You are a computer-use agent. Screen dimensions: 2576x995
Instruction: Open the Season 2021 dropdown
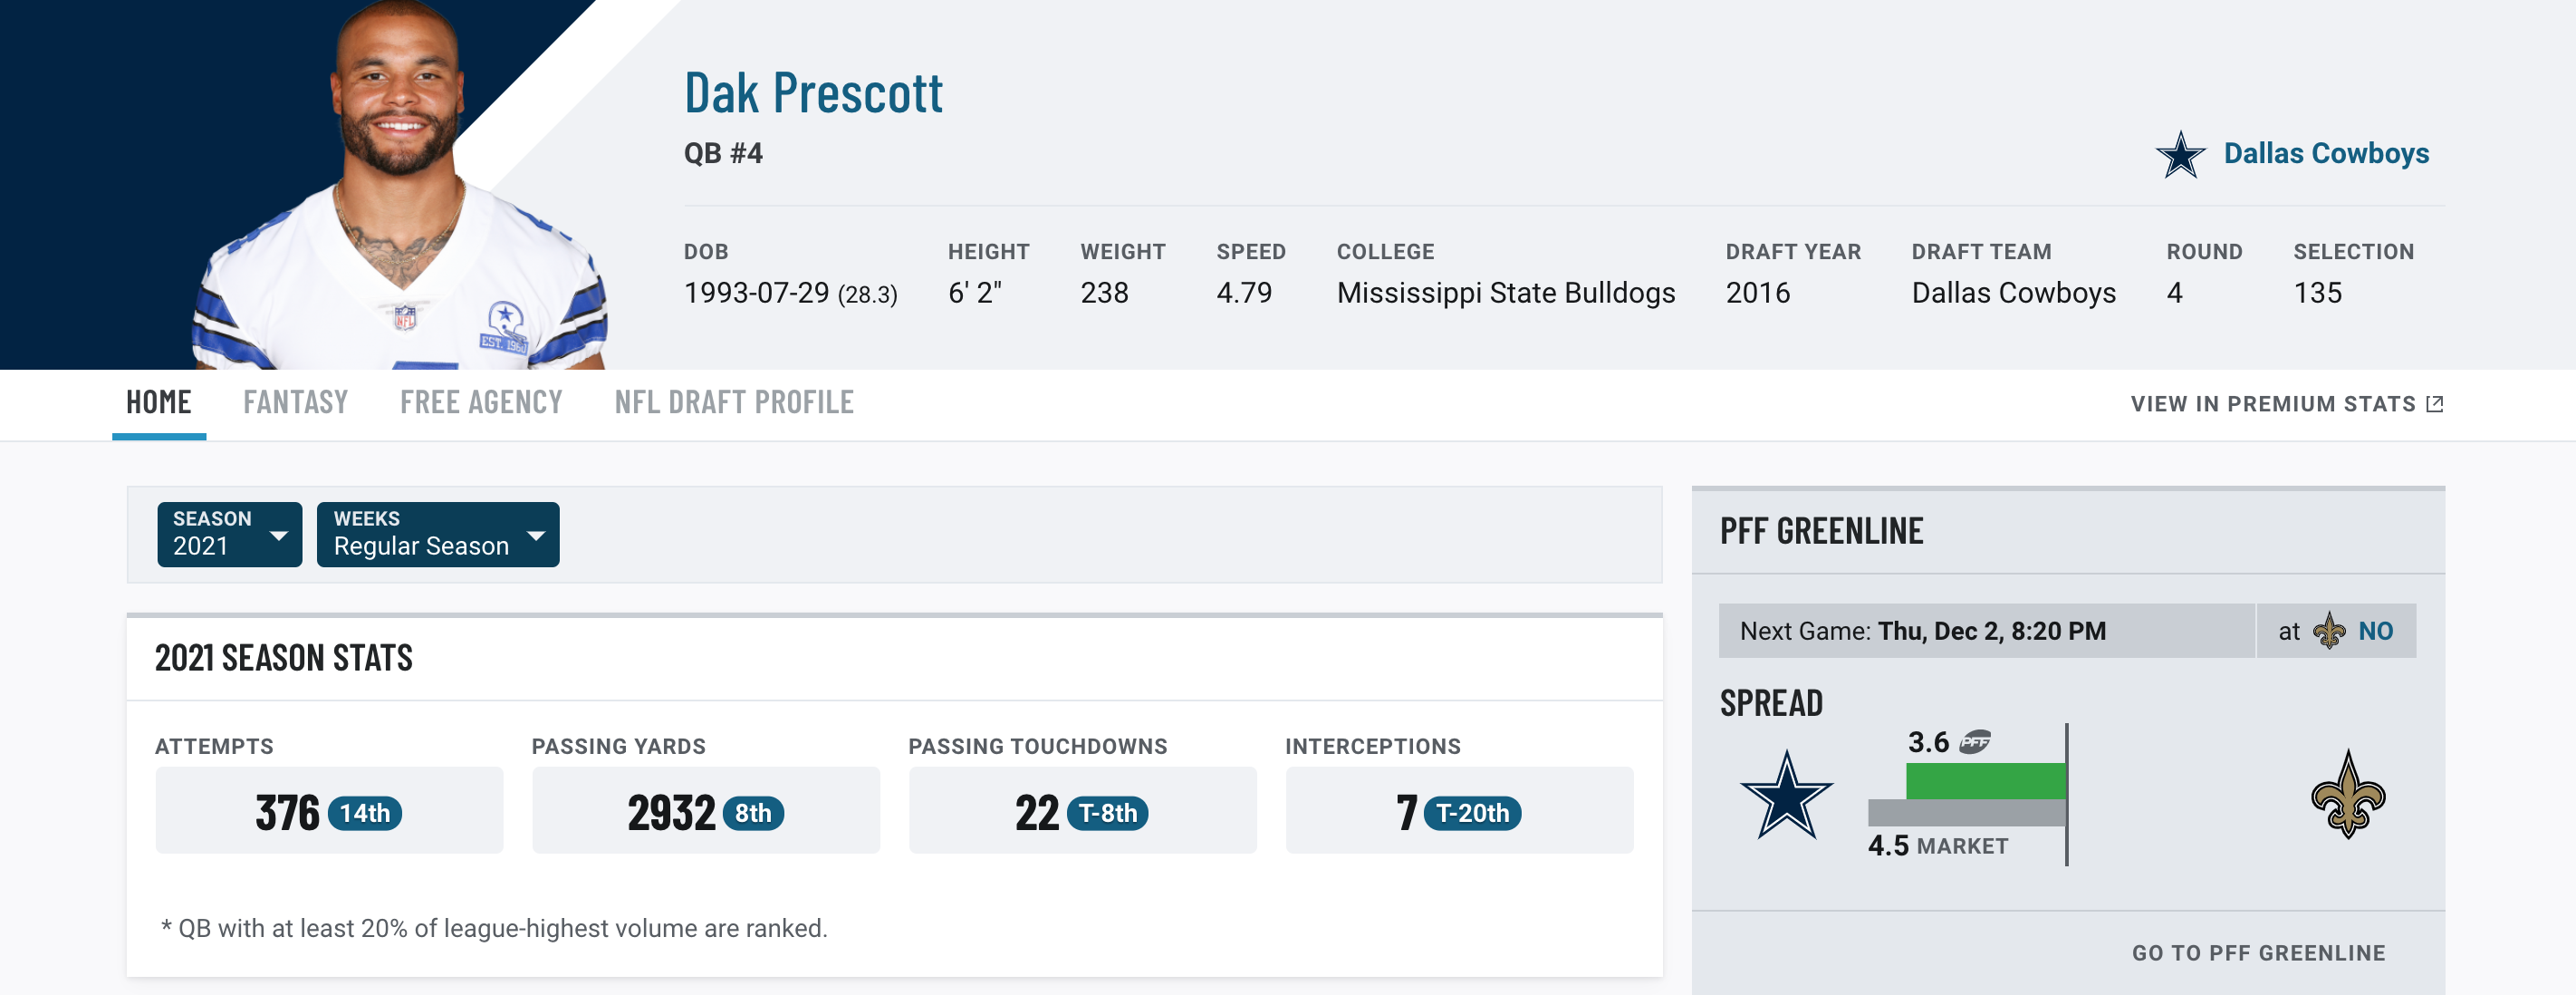[x=229, y=534]
